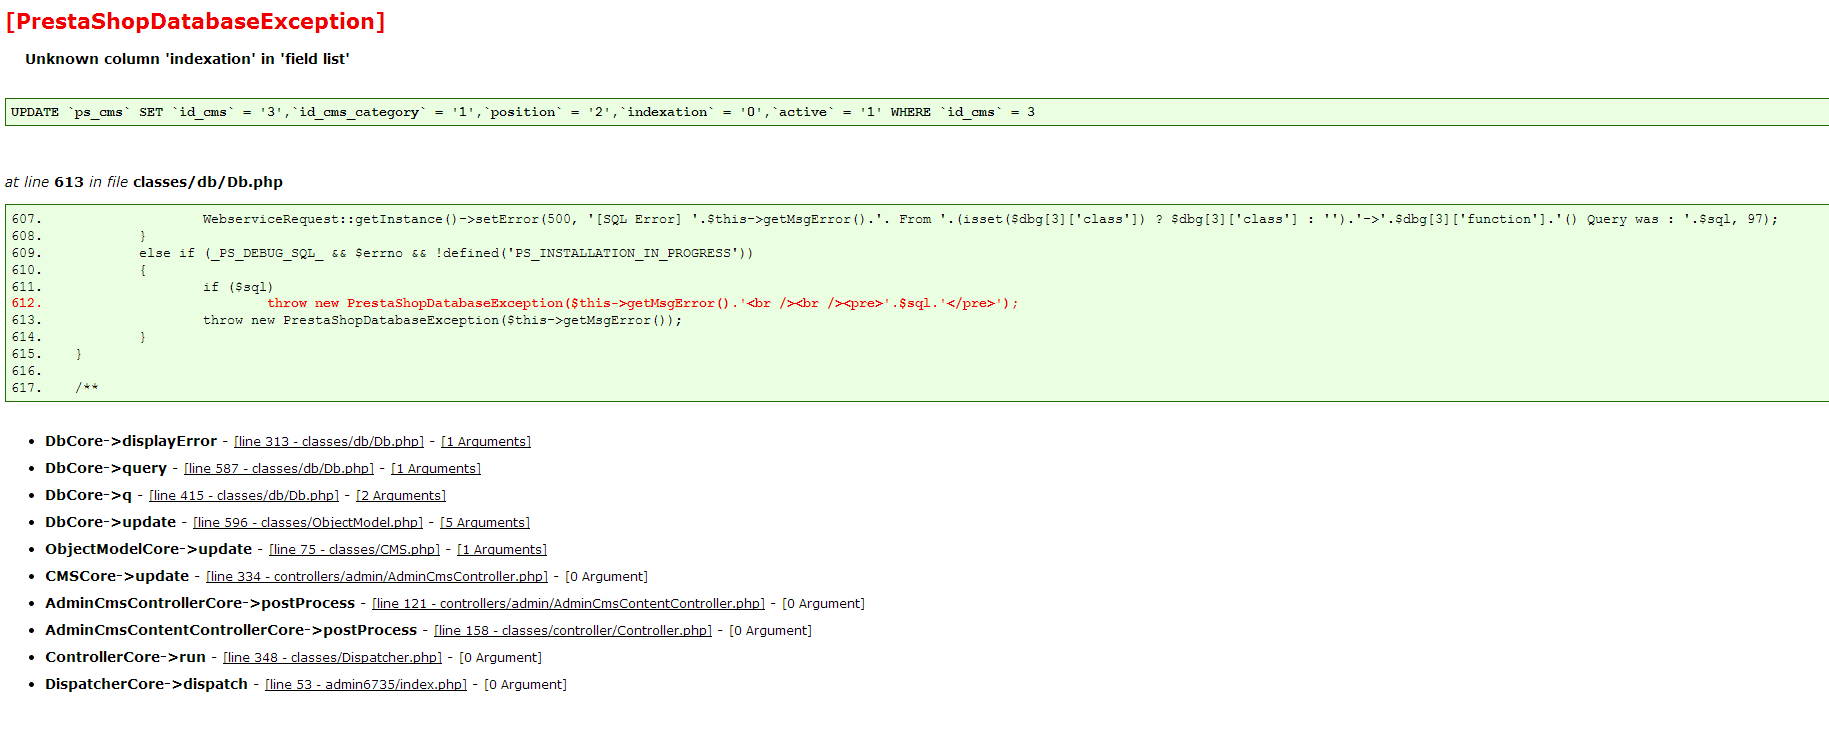Open link line 158 - classes/controller/Controller.php

[x=573, y=631]
